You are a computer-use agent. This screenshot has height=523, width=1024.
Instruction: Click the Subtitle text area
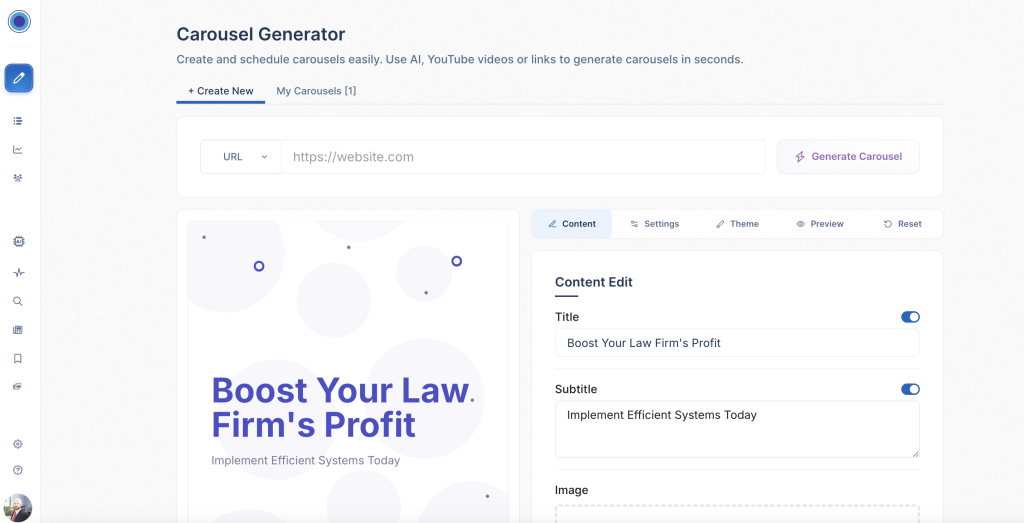pyautogui.click(x=736, y=429)
